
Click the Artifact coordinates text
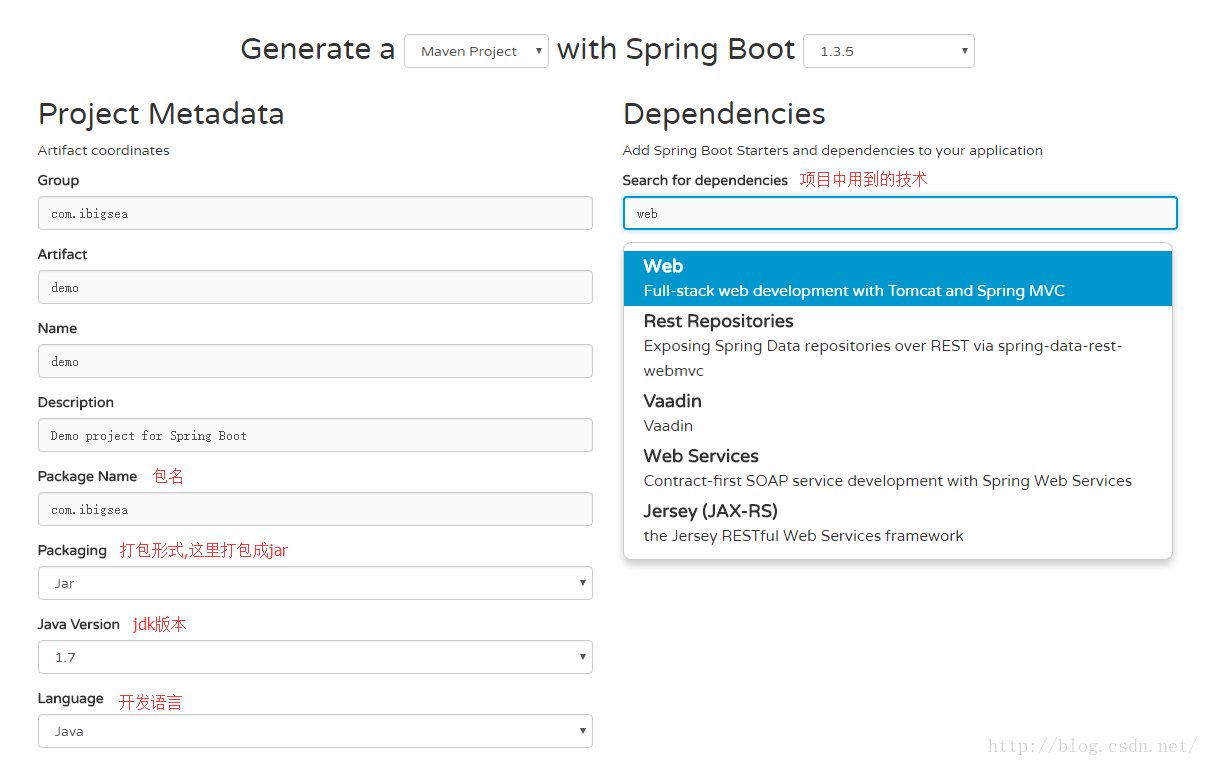coord(104,151)
